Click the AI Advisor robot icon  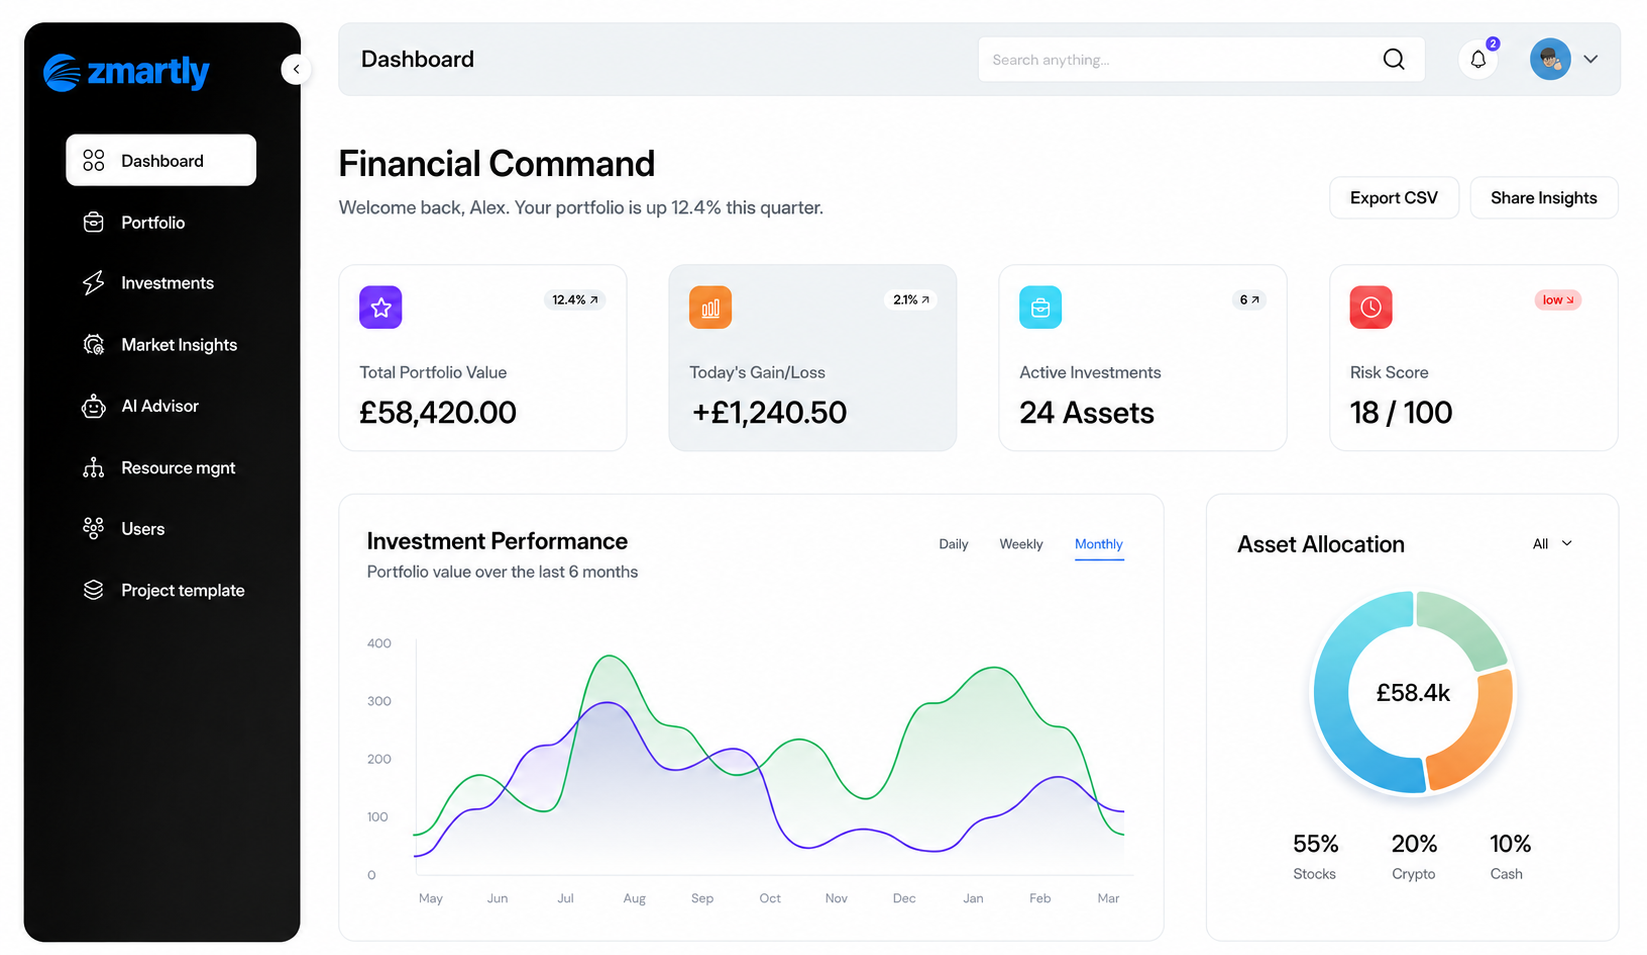tap(93, 406)
